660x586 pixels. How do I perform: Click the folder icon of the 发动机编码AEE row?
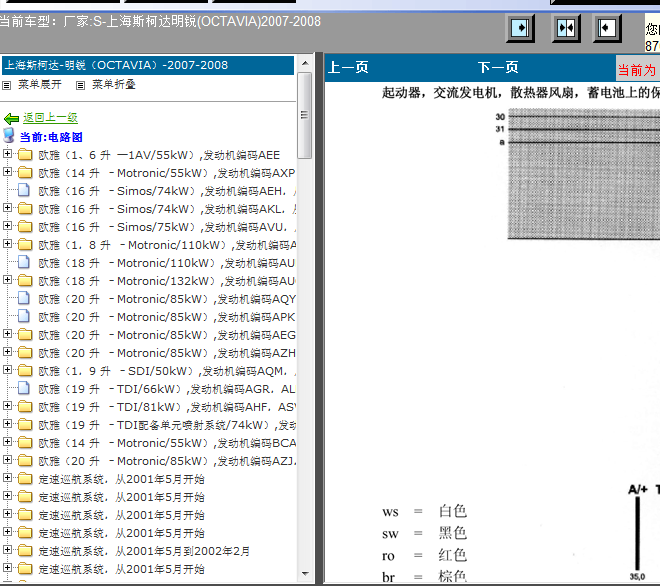(x=25, y=154)
